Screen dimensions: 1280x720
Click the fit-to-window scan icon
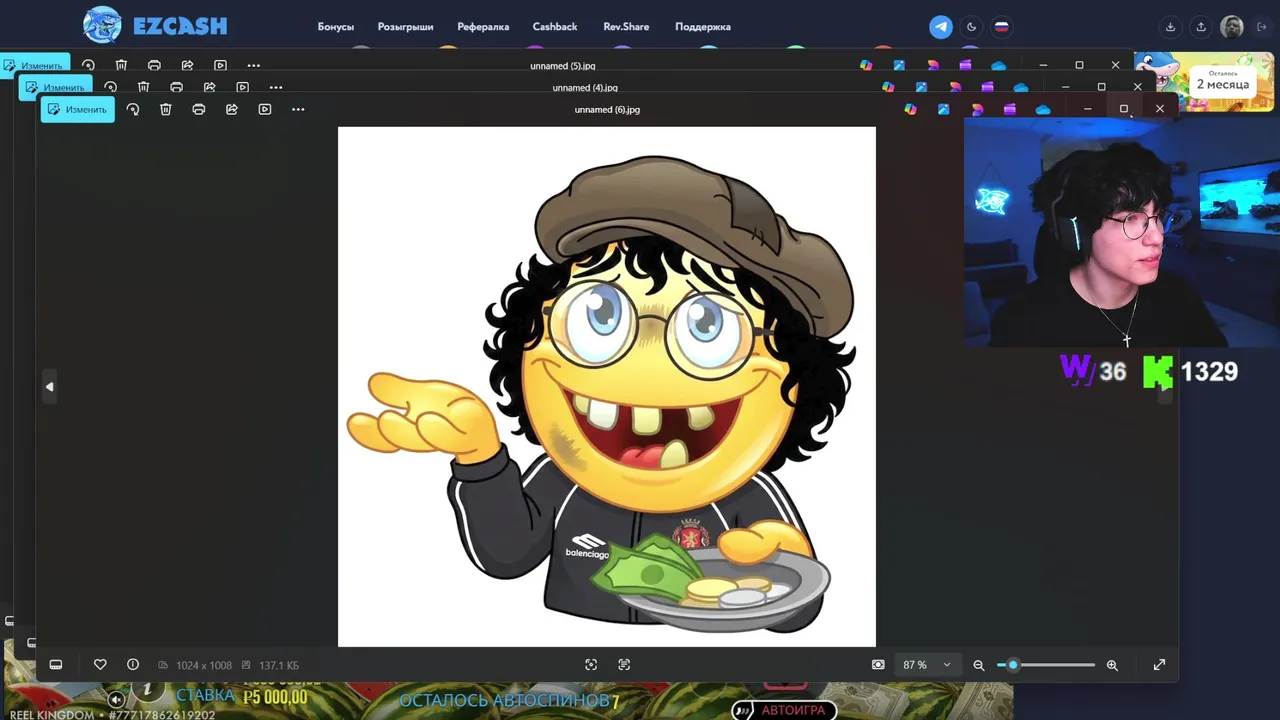[x=591, y=665]
